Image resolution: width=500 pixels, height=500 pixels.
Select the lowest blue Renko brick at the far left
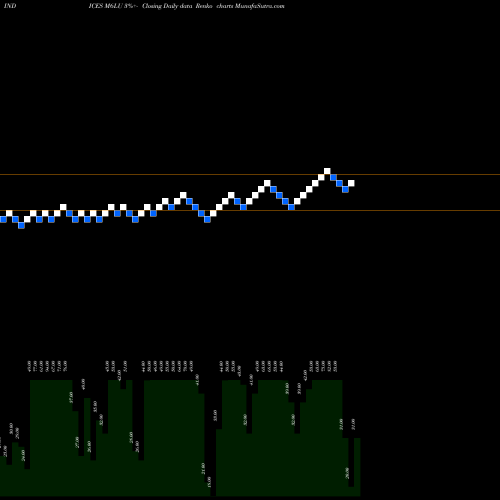coord(21,225)
